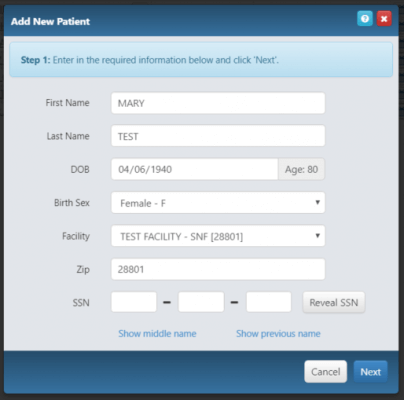
Task: Focus the DOB date field
Action: [195, 169]
